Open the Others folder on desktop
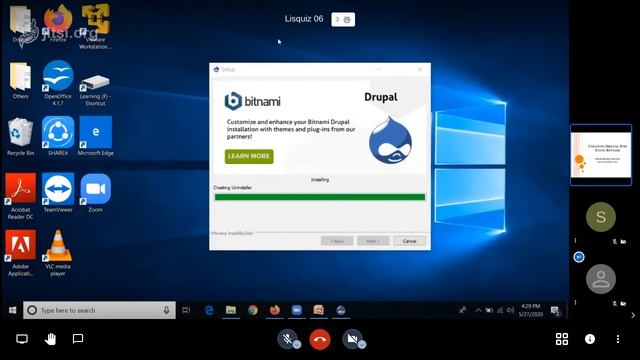The height and width of the screenshot is (360, 640). 20,80
